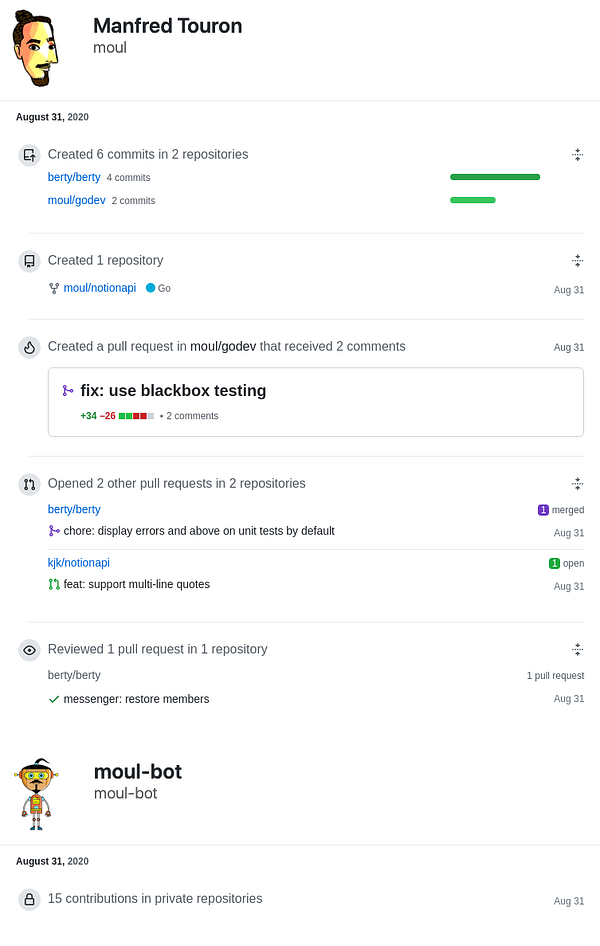Click the flame icon beside Created a pull request

pos(29,347)
